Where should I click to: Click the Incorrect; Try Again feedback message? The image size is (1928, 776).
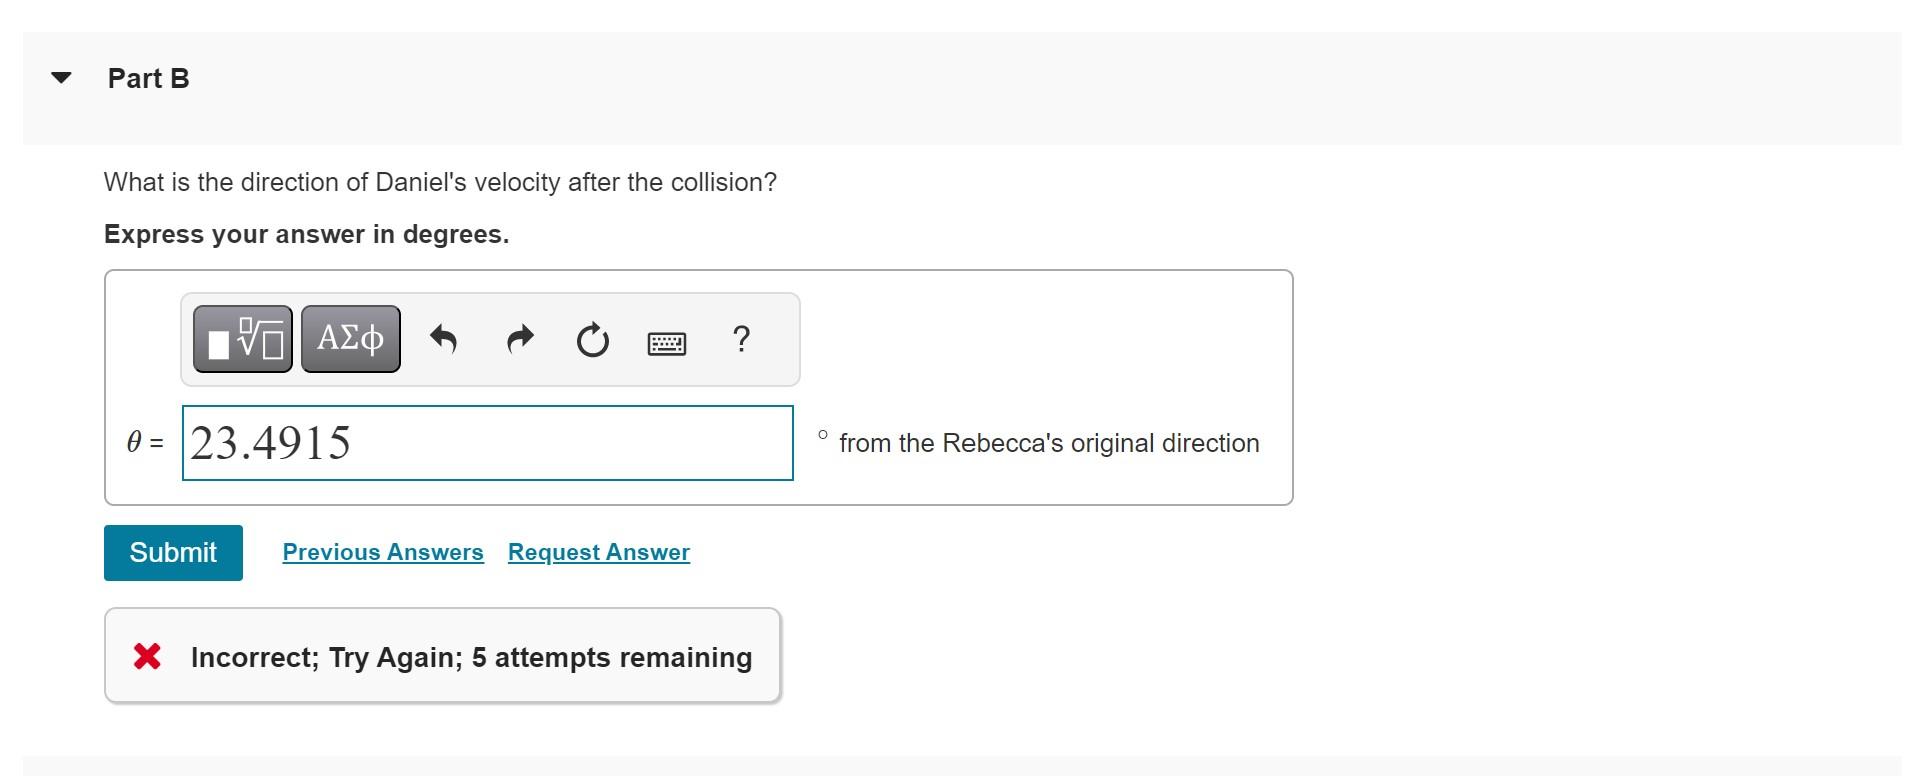[x=471, y=657]
